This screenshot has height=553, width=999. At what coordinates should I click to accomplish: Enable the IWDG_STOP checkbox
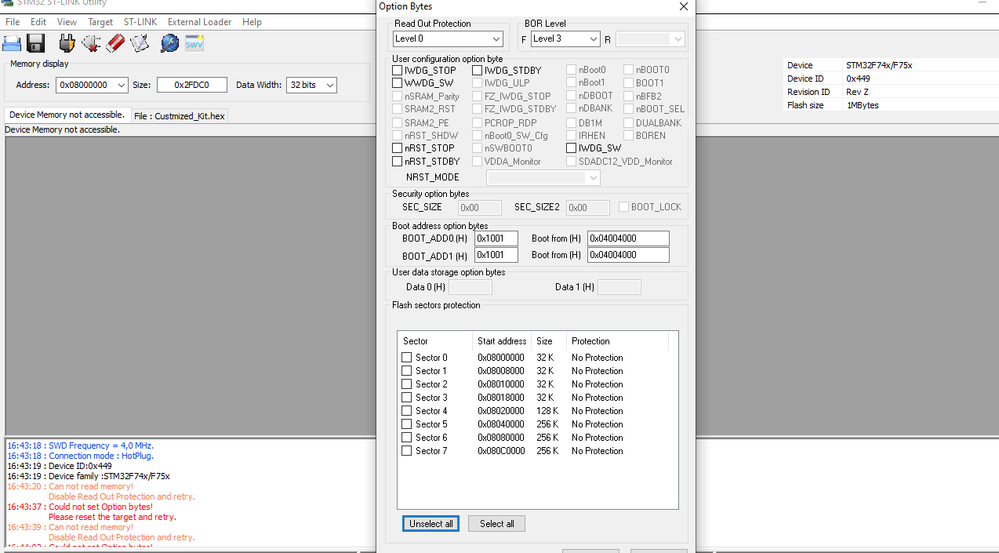pos(397,70)
